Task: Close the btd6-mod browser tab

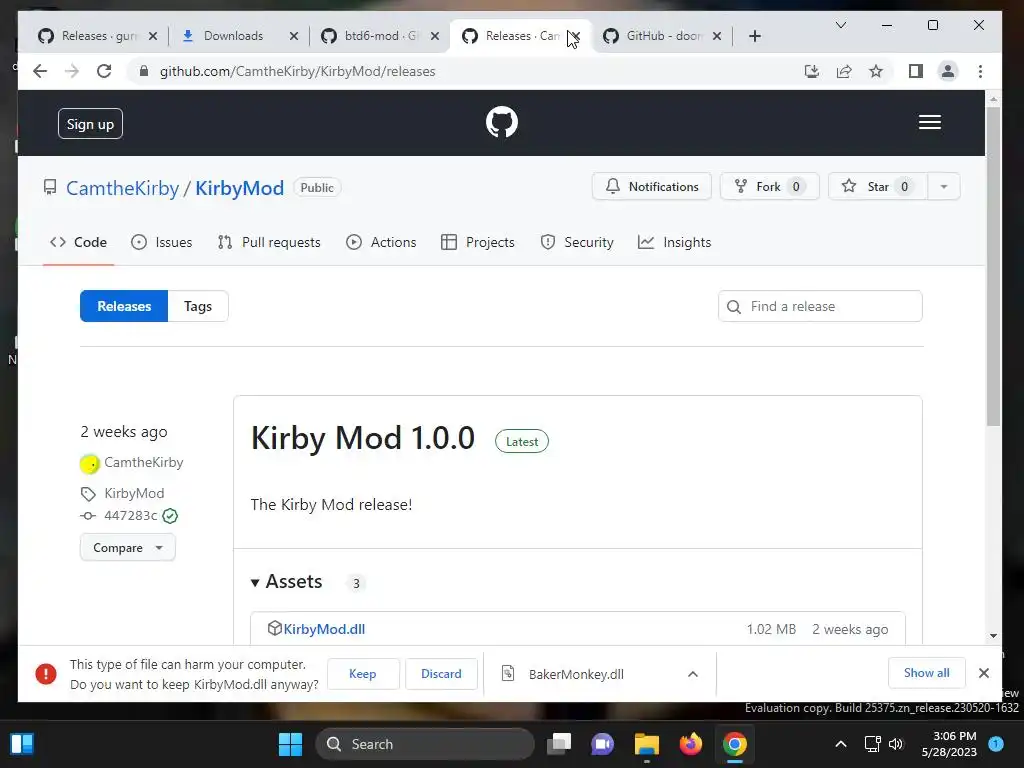Action: point(435,36)
